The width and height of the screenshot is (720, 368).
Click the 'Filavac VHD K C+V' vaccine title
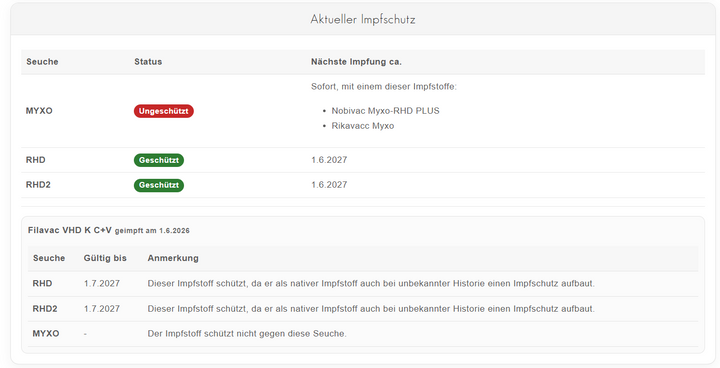tap(70, 230)
